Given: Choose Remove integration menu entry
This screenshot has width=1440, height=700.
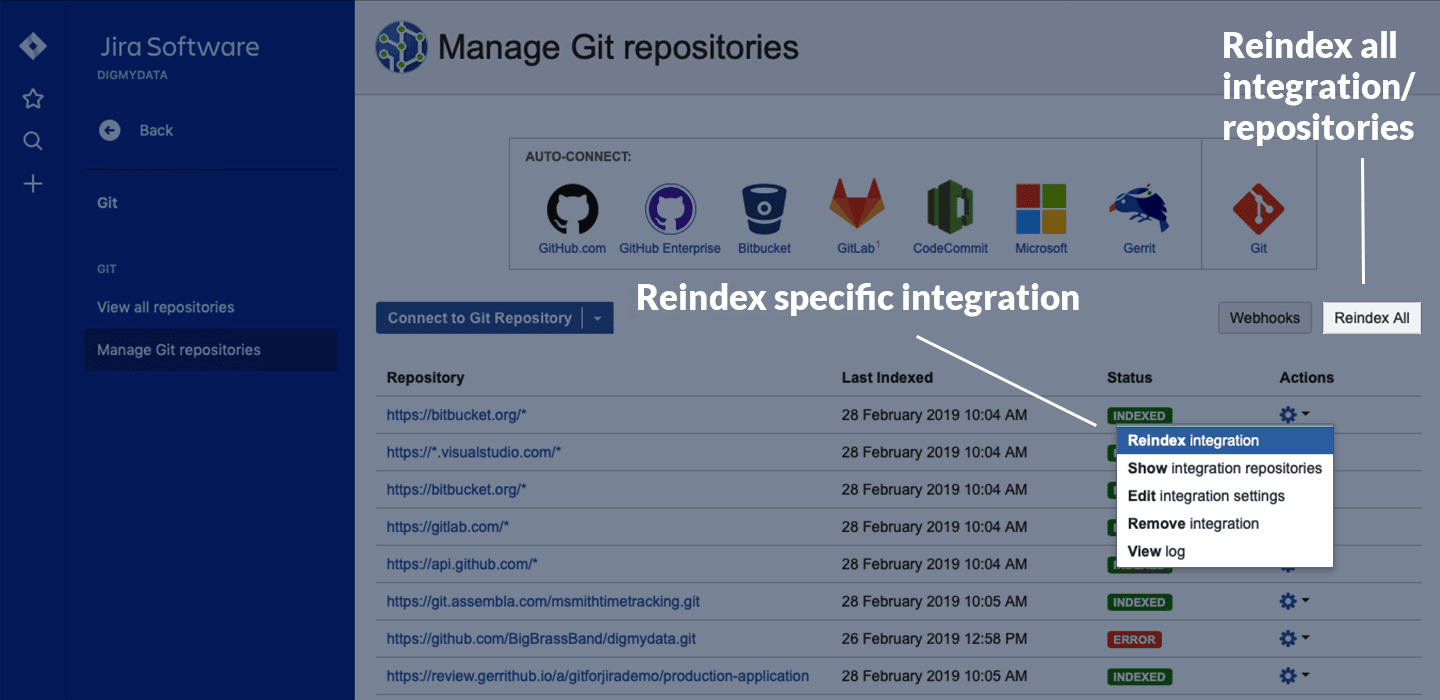Looking at the screenshot, I should [x=1193, y=523].
